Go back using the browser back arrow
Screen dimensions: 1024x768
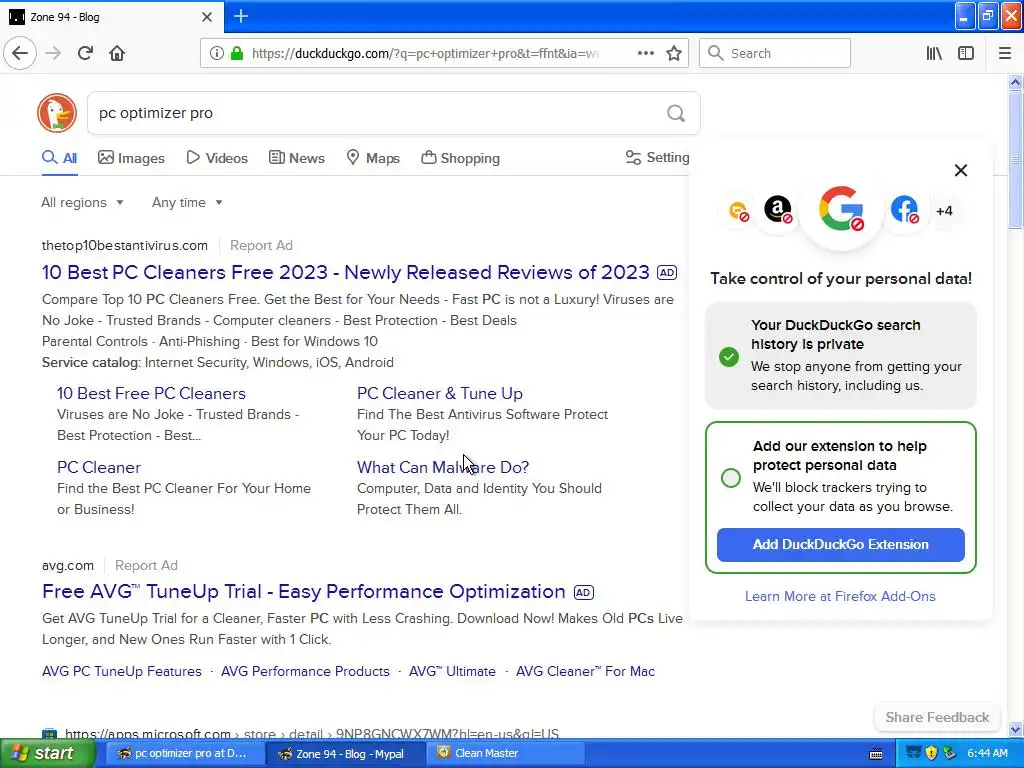(20, 53)
